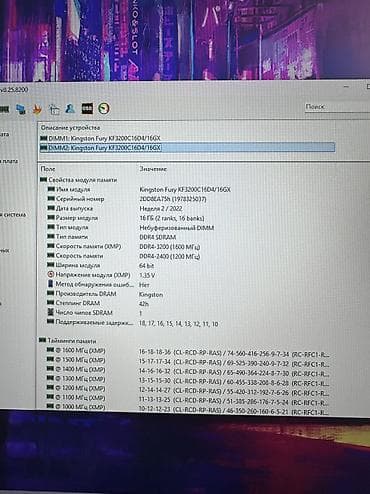The height and width of the screenshot is (494, 370).
Task: Click the Значение column header
Action: [153, 169]
